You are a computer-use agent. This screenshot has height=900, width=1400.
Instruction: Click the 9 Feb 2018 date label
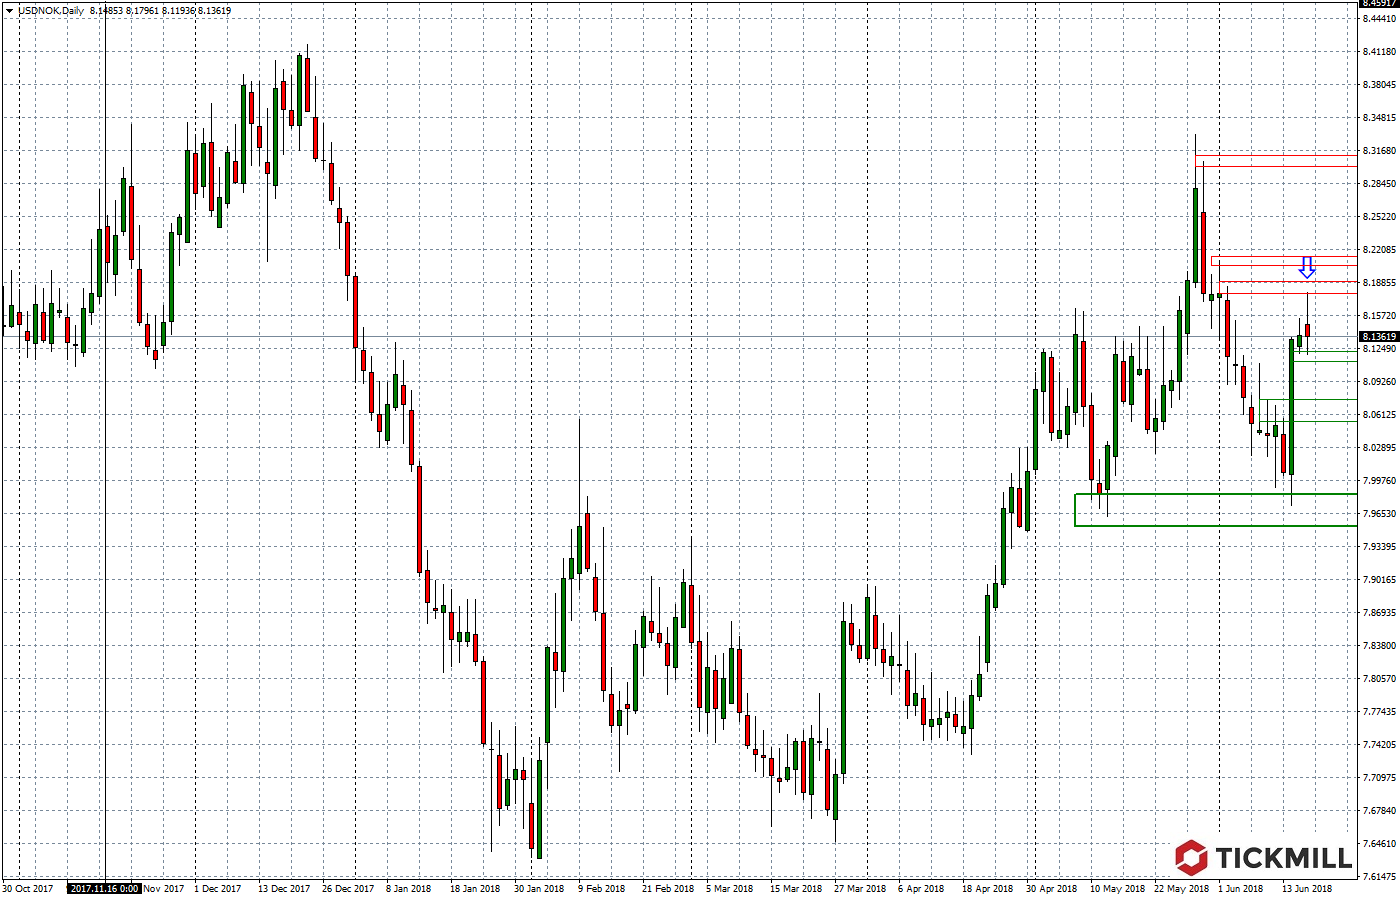[x=601, y=888]
